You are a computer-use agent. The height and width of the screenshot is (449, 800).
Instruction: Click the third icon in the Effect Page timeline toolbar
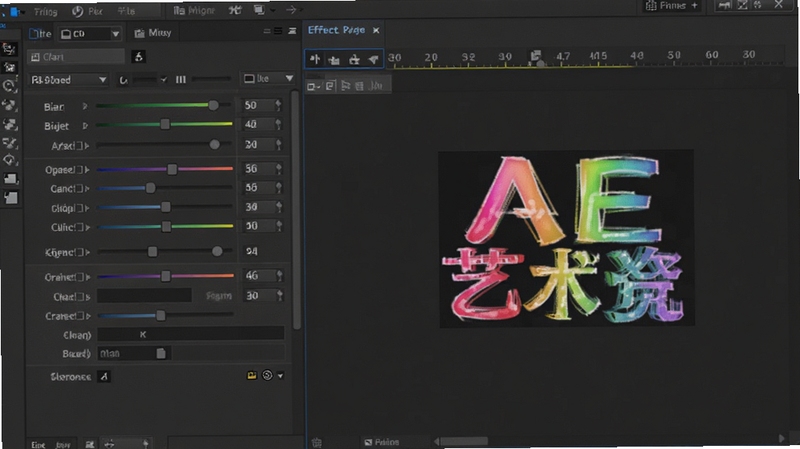pos(354,60)
